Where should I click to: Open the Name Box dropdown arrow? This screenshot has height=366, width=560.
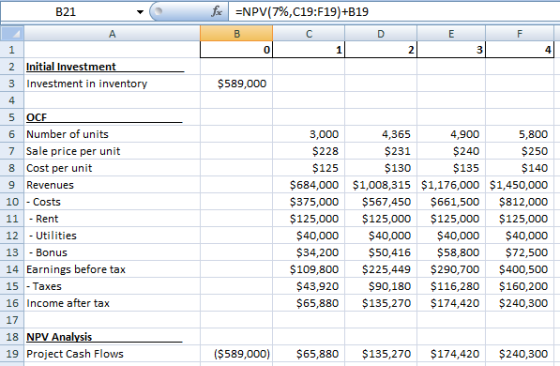140,12
